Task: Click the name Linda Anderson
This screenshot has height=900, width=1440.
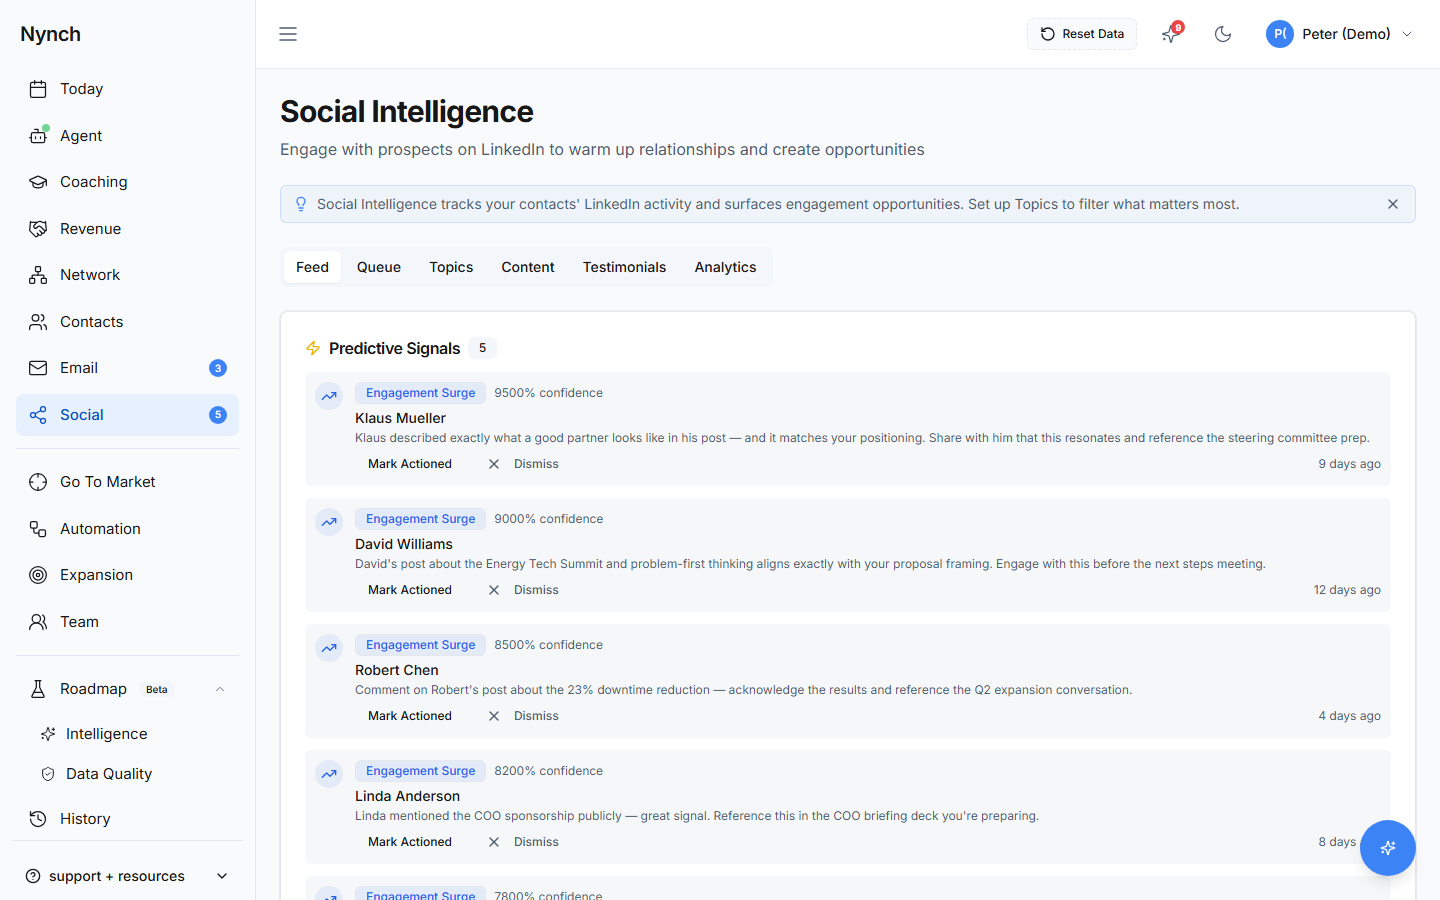Action: pyautogui.click(x=407, y=796)
